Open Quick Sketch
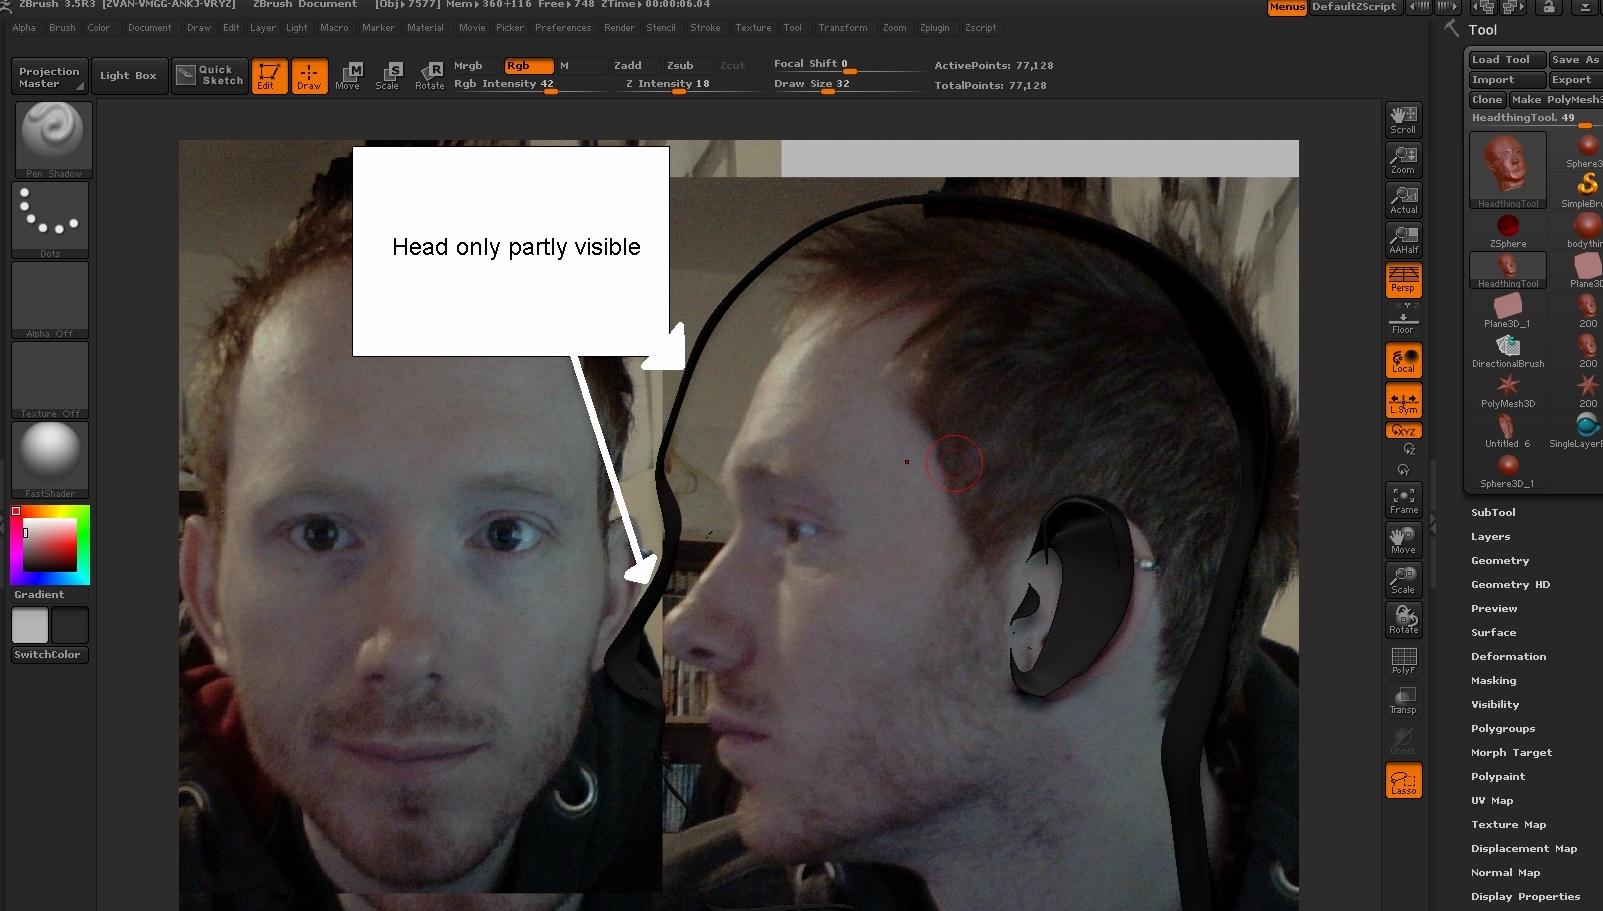Viewport: 1603px width, 911px height. (210, 75)
